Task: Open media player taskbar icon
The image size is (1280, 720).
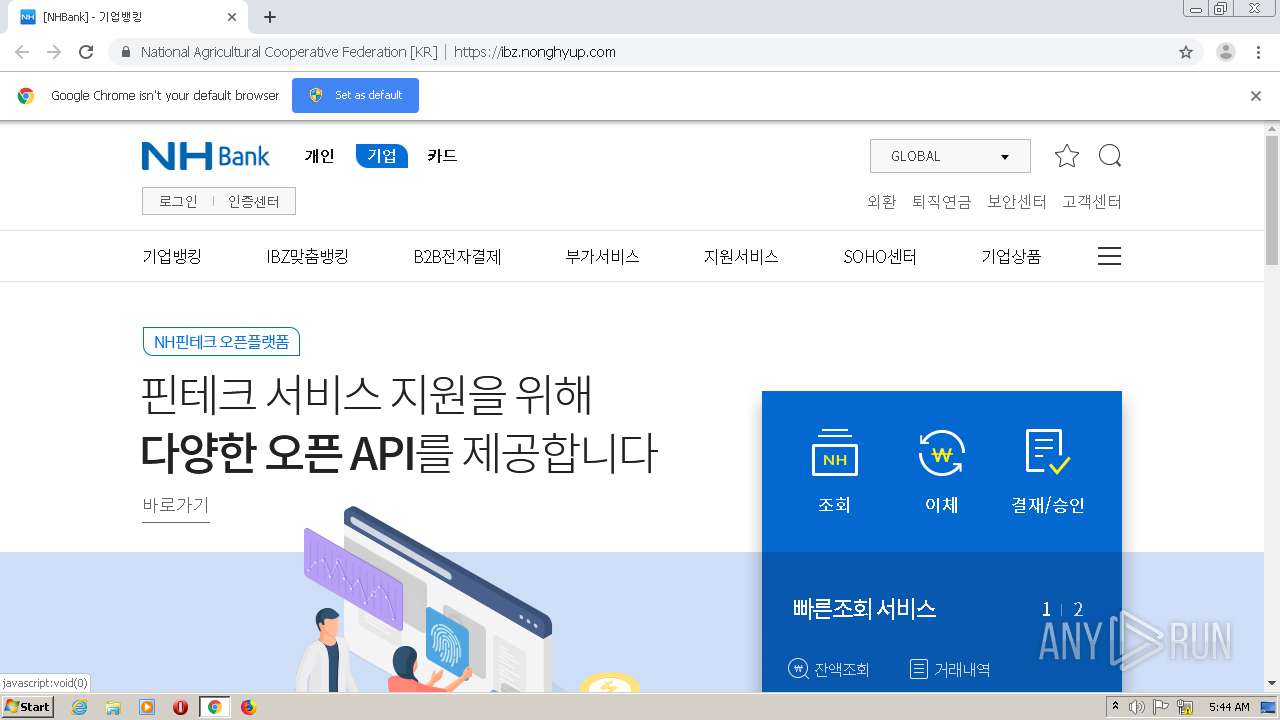Action: tap(147, 707)
